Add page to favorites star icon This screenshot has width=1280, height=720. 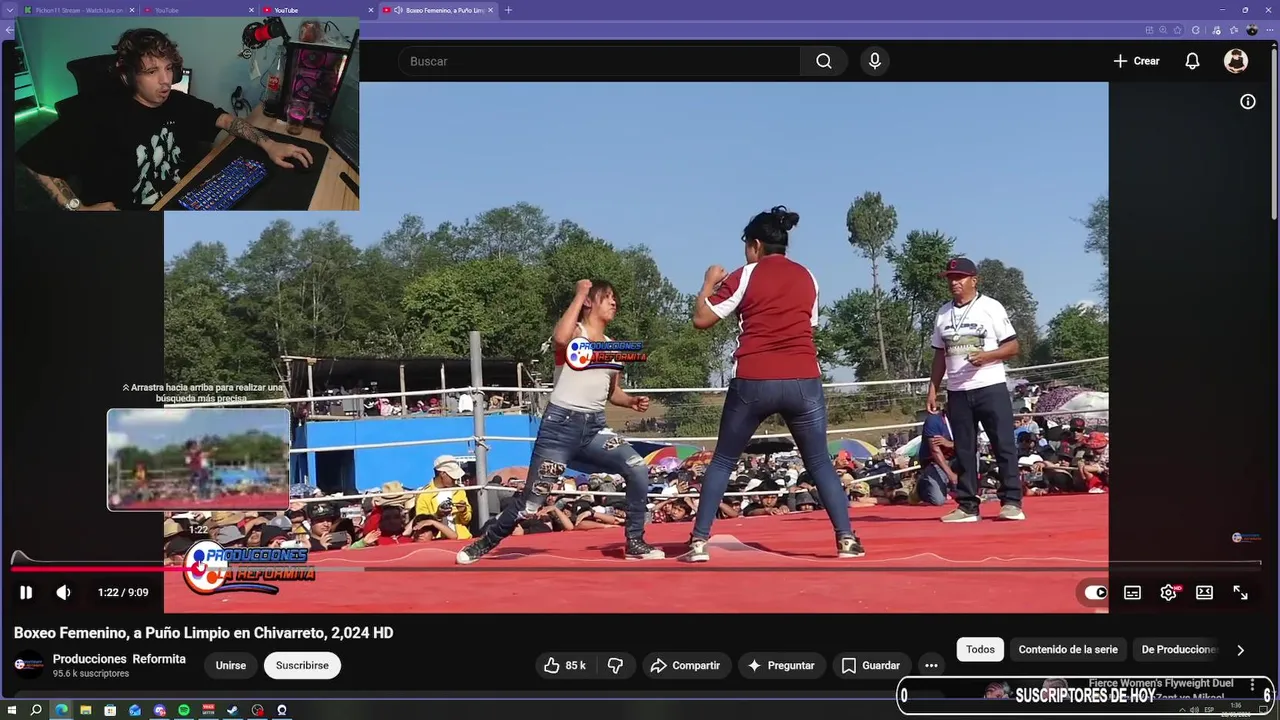[1177, 30]
